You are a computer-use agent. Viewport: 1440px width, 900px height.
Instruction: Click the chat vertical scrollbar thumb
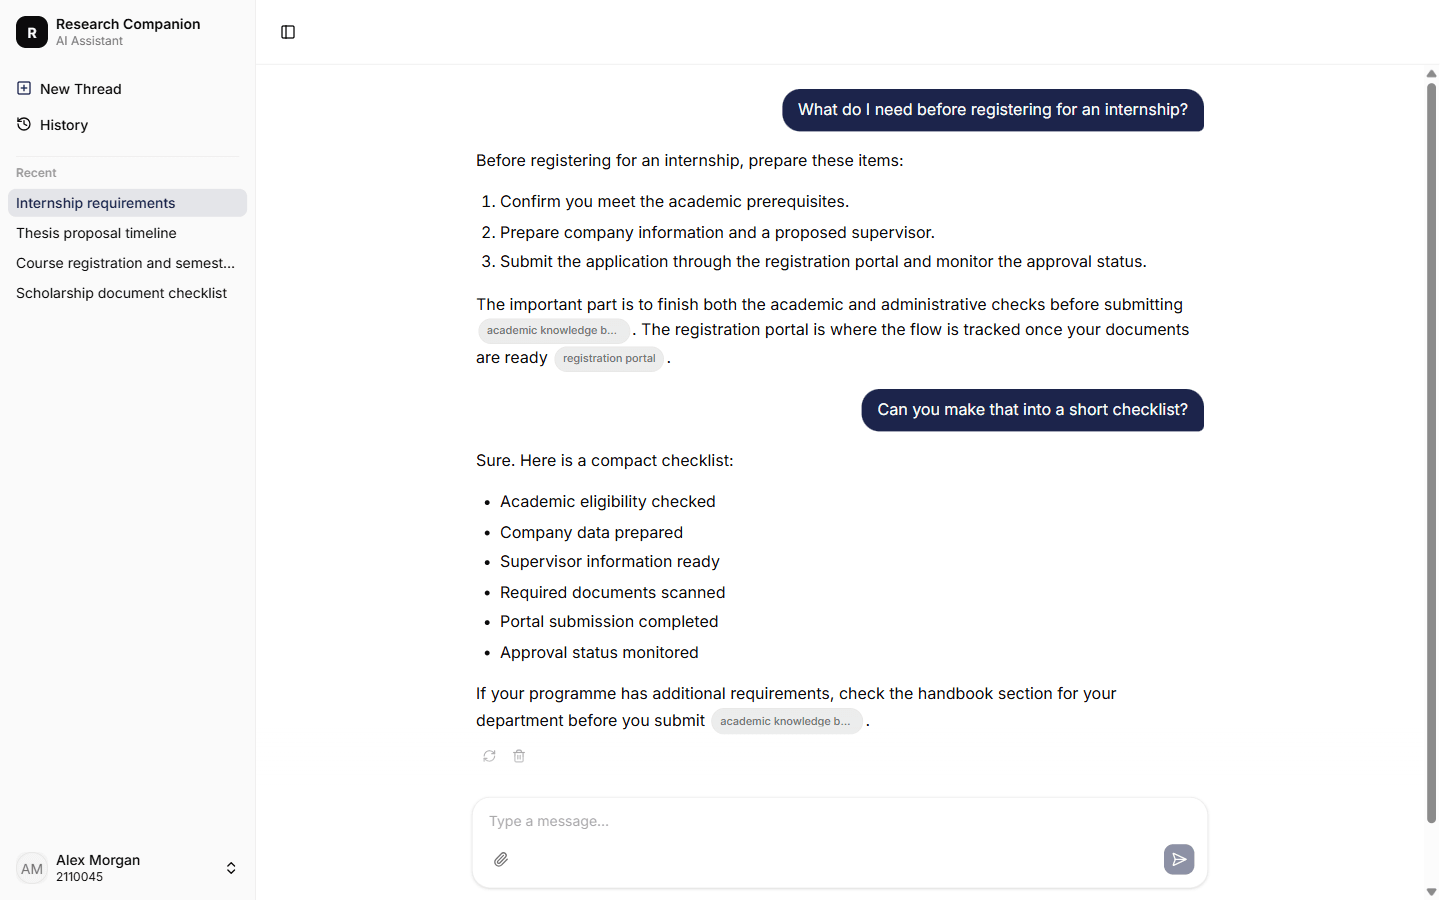[1431, 453]
